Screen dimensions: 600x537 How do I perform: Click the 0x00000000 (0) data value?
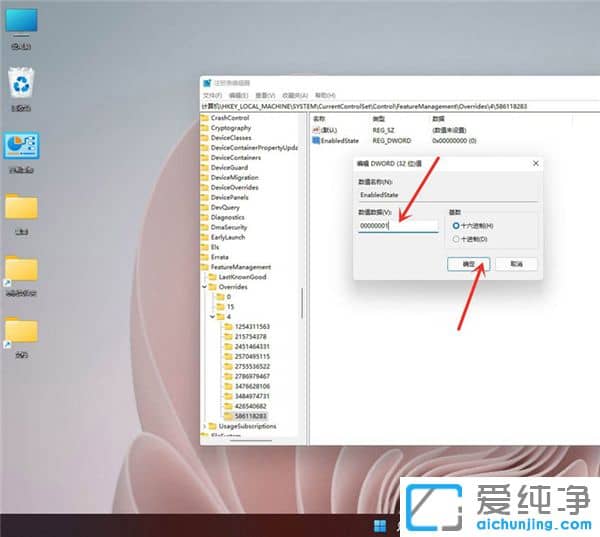[x=454, y=140]
